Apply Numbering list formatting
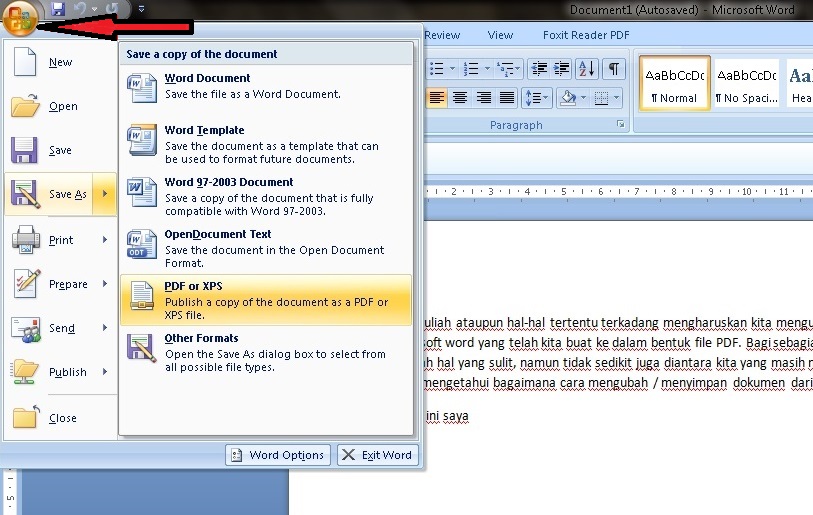The width and height of the screenshot is (813, 515). click(x=471, y=68)
